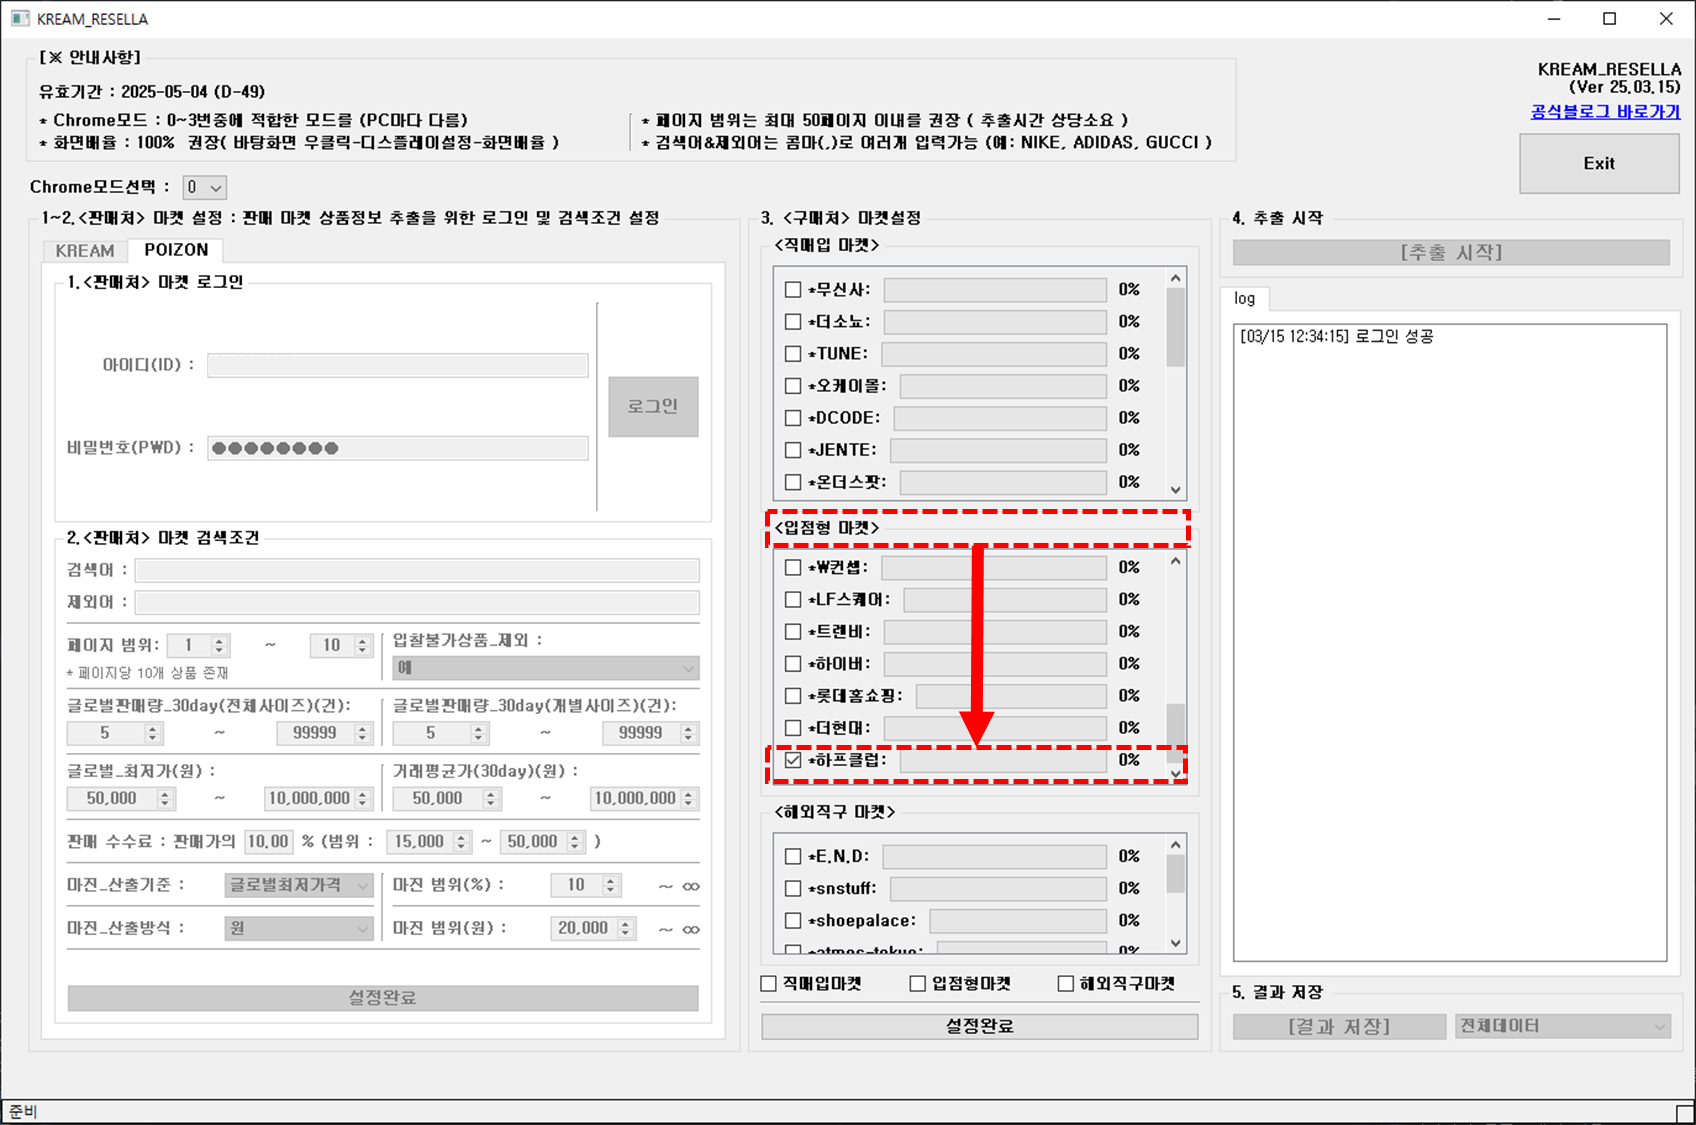Click the 판매가의 percentage fee field

click(x=269, y=842)
